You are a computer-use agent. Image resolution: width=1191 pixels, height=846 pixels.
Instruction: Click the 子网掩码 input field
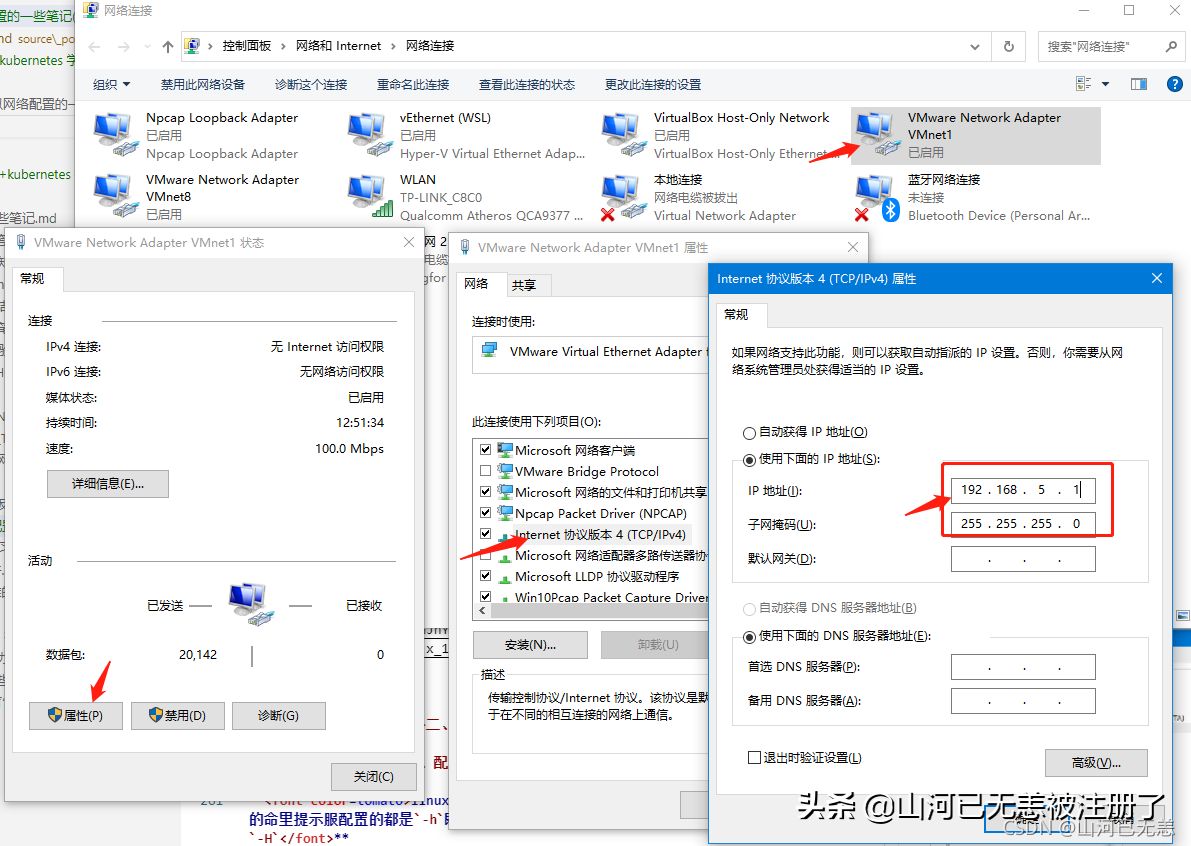1023,524
